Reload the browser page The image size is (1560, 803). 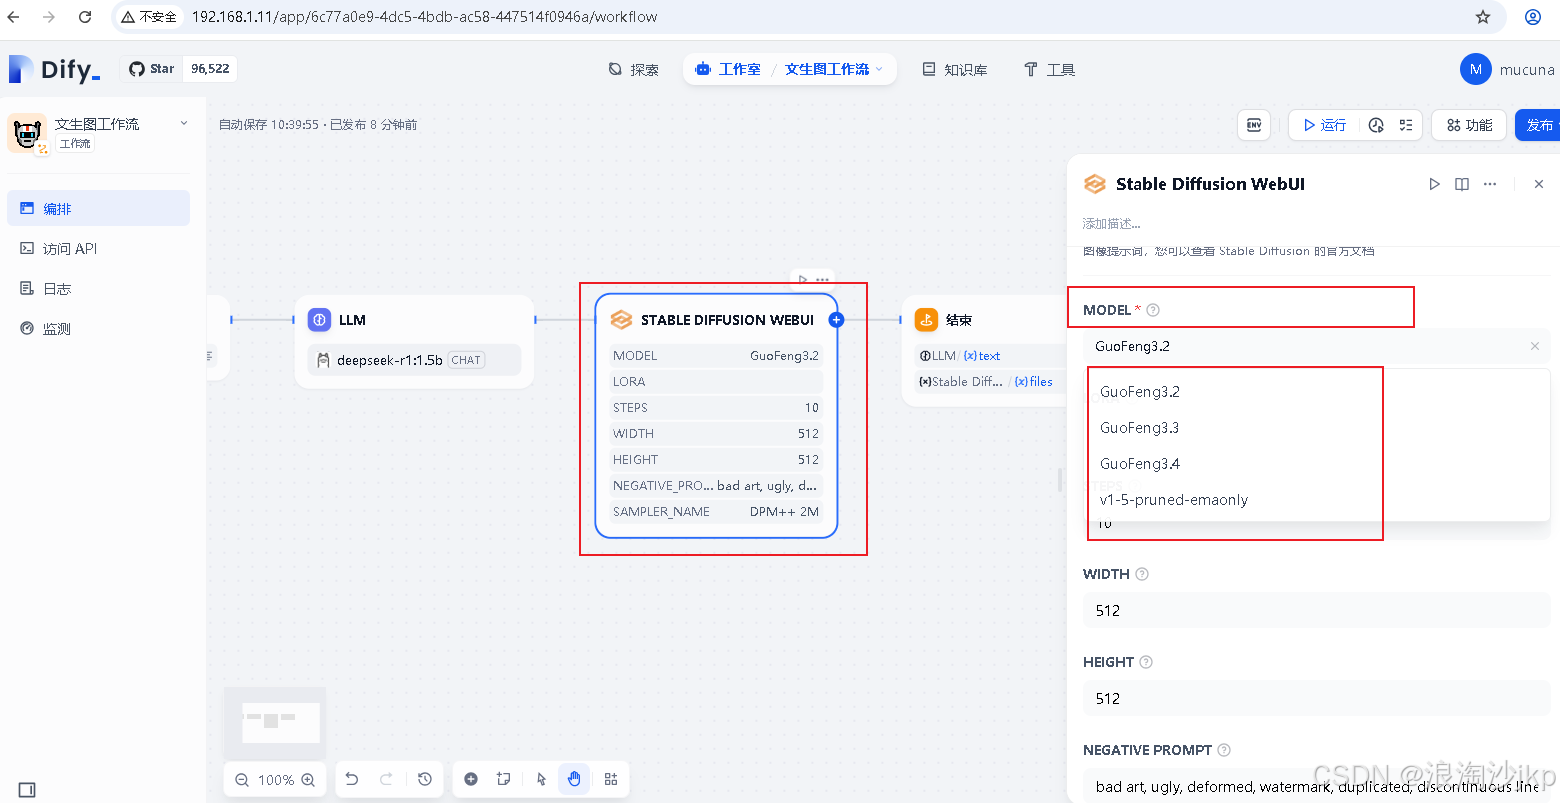pyautogui.click(x=85, y=17)
